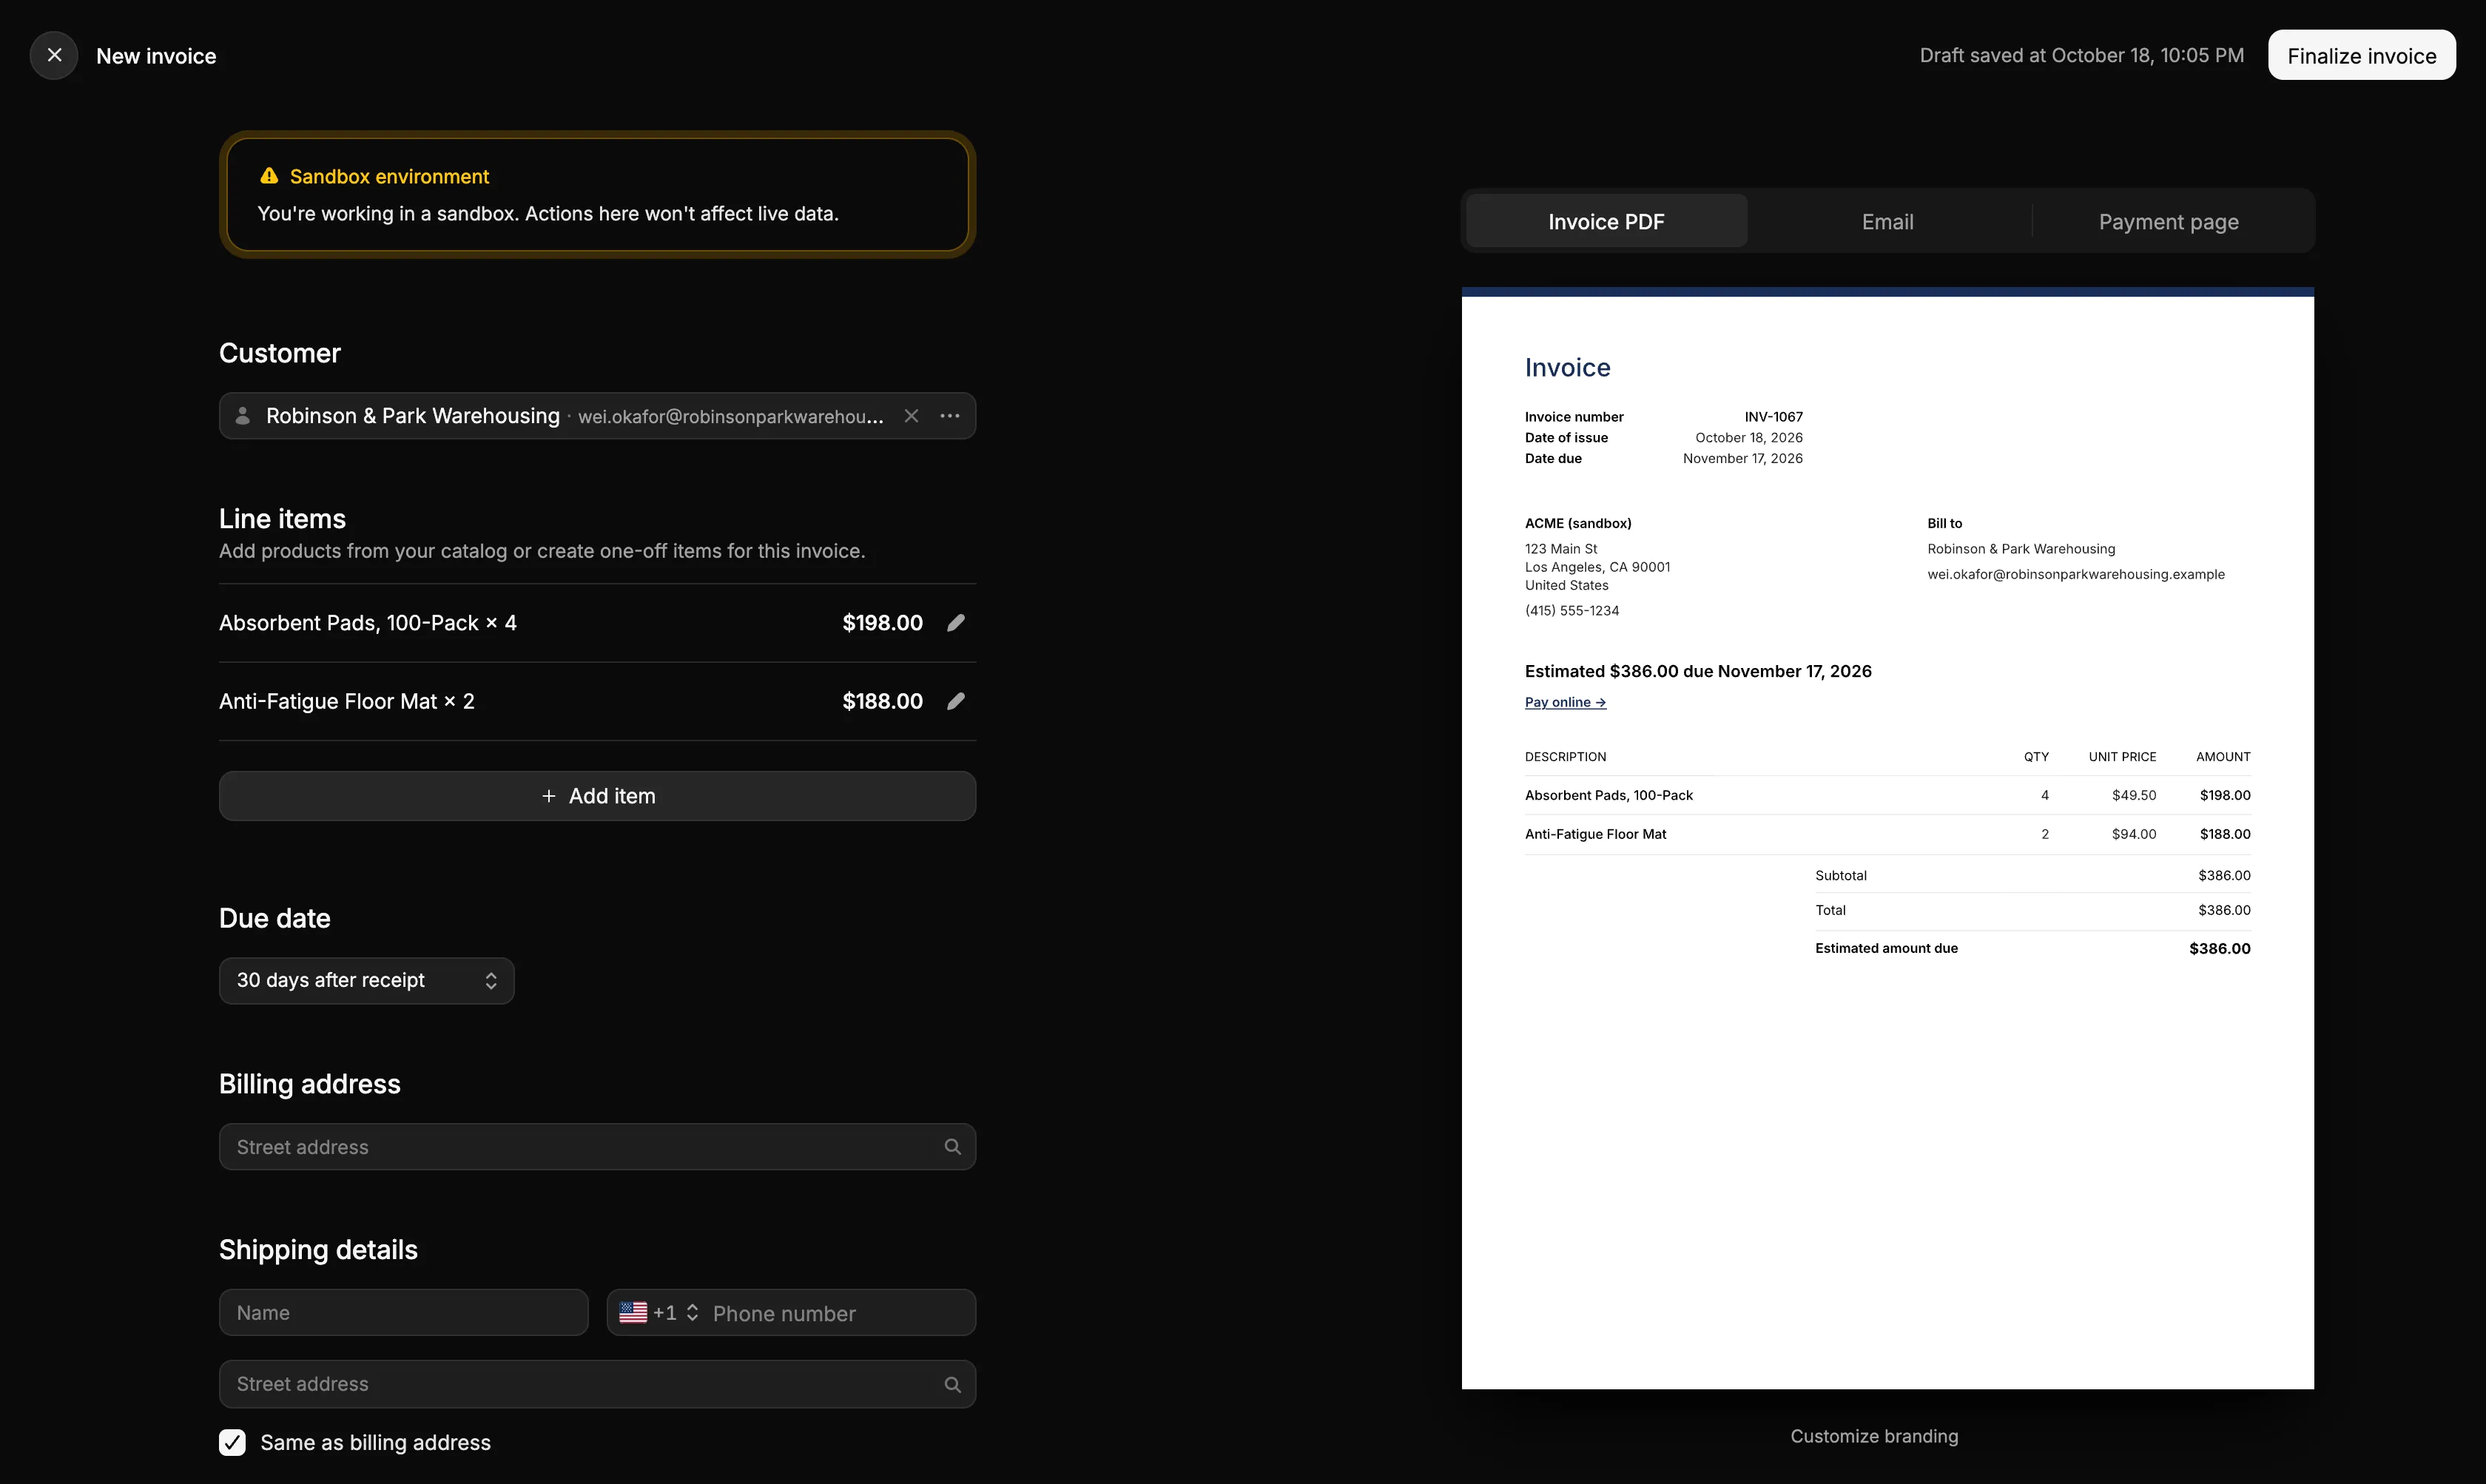Viewport: 2486px width, 1484px height.
Task: Open the 30 days after receipt dropdown
Action: tap(366, 981)
